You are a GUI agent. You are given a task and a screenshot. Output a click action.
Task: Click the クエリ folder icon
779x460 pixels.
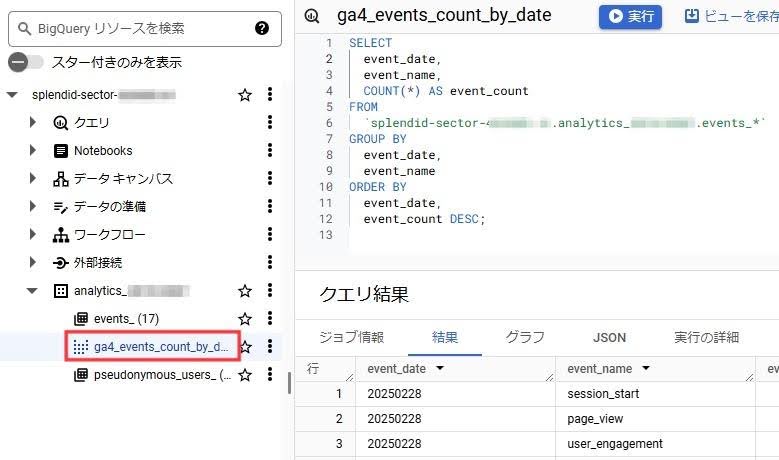61,122
